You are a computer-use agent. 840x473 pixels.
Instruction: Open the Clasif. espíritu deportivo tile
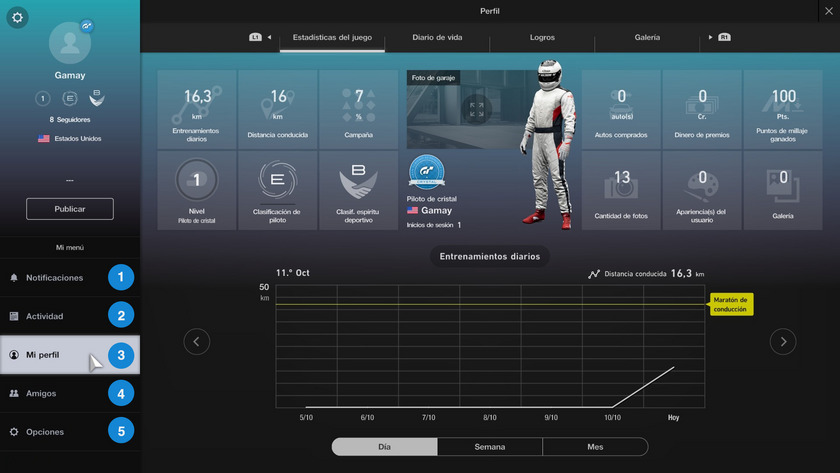(358, 190)
